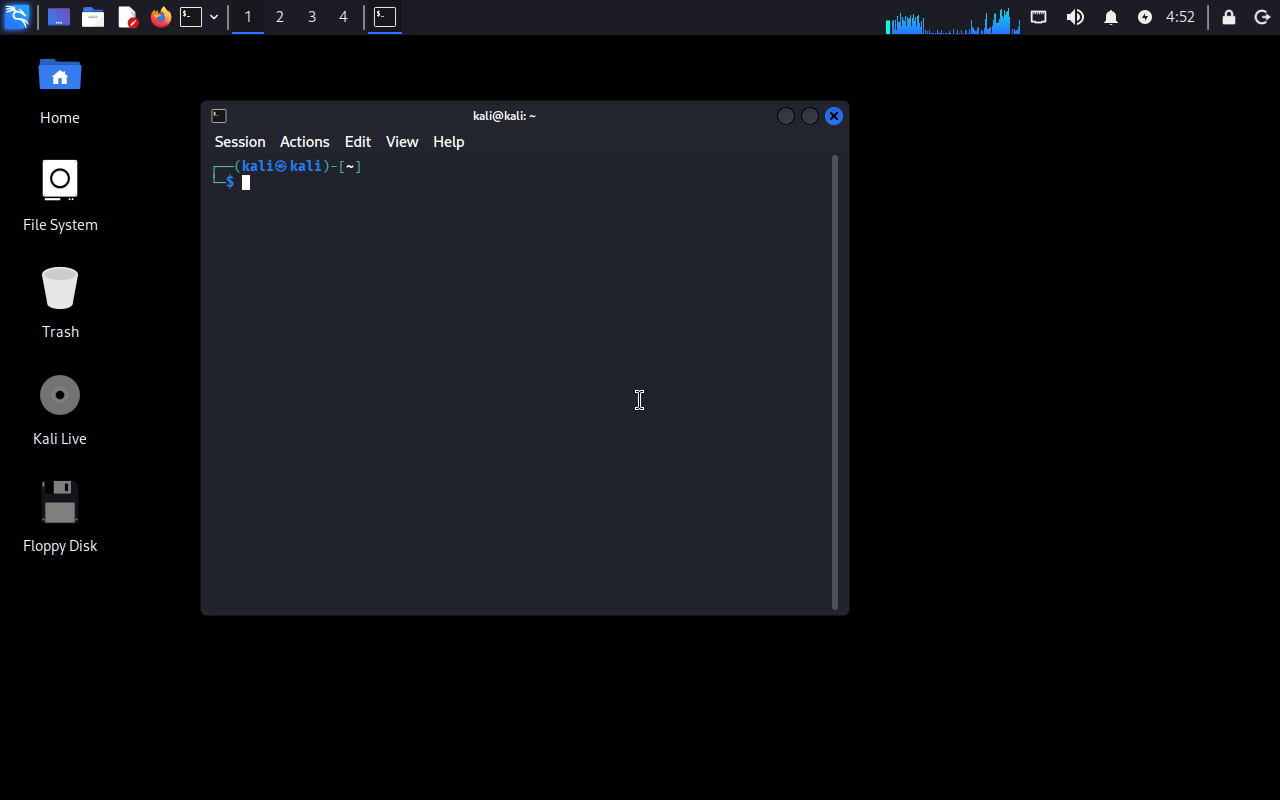This screenshot has width=1280, height=800.
Task: Launch Firefox from the top panel
Action: pyautogui.click(x=160, y=17)
